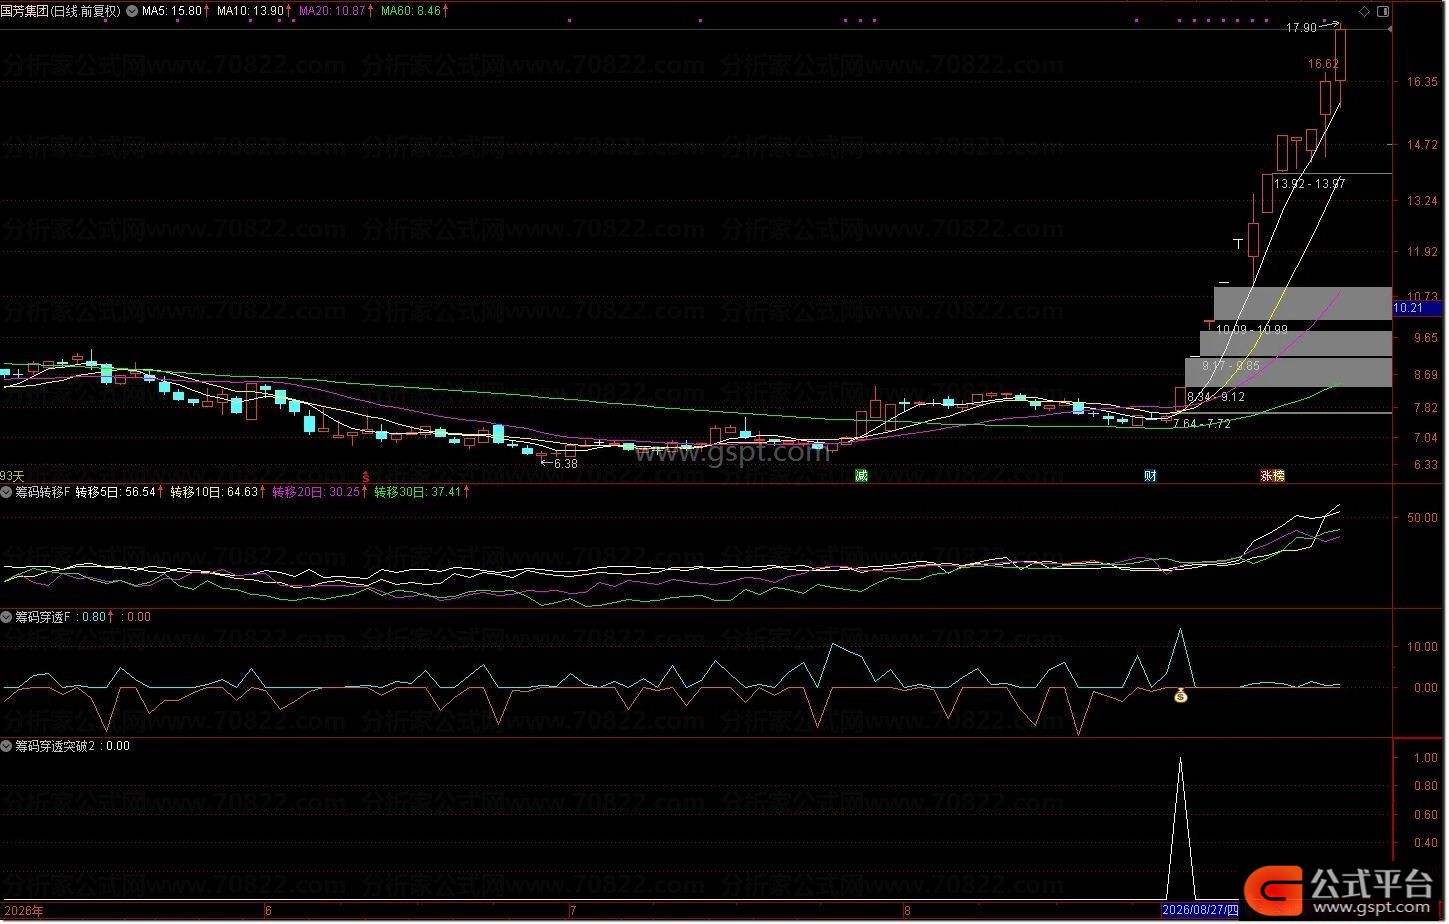The image size is (1449, 924).
Task: Click the 涨榜 event marker
Action: click(x=1272, y=476)
